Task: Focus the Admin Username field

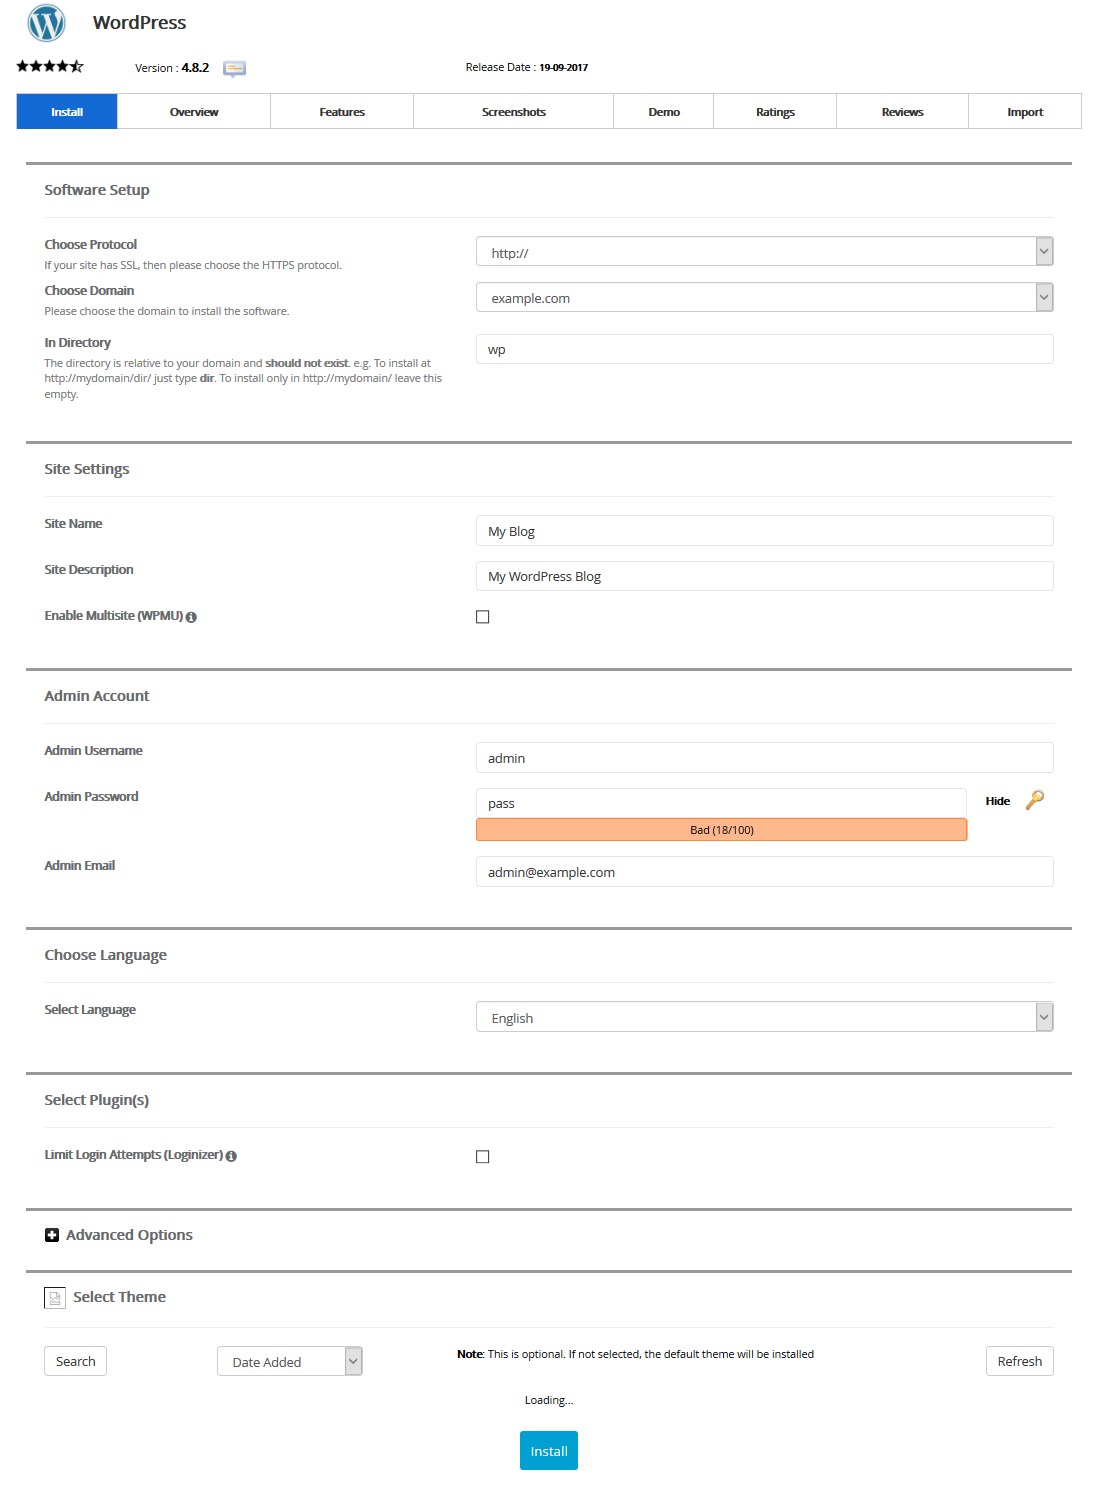Action: pos(765,758)
